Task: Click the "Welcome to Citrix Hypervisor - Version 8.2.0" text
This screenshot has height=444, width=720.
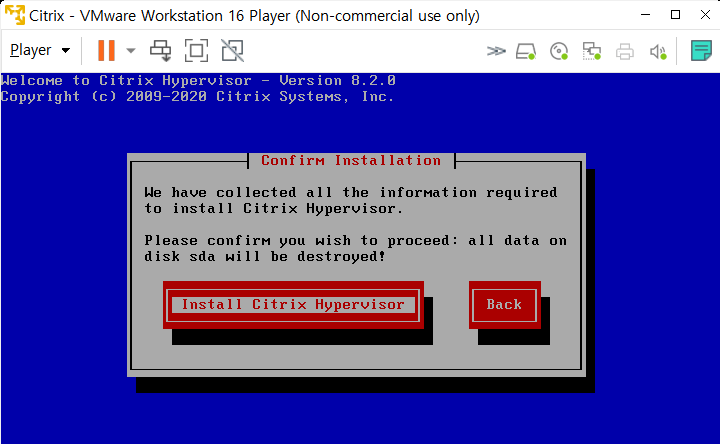Action: [x=198, y=80]
